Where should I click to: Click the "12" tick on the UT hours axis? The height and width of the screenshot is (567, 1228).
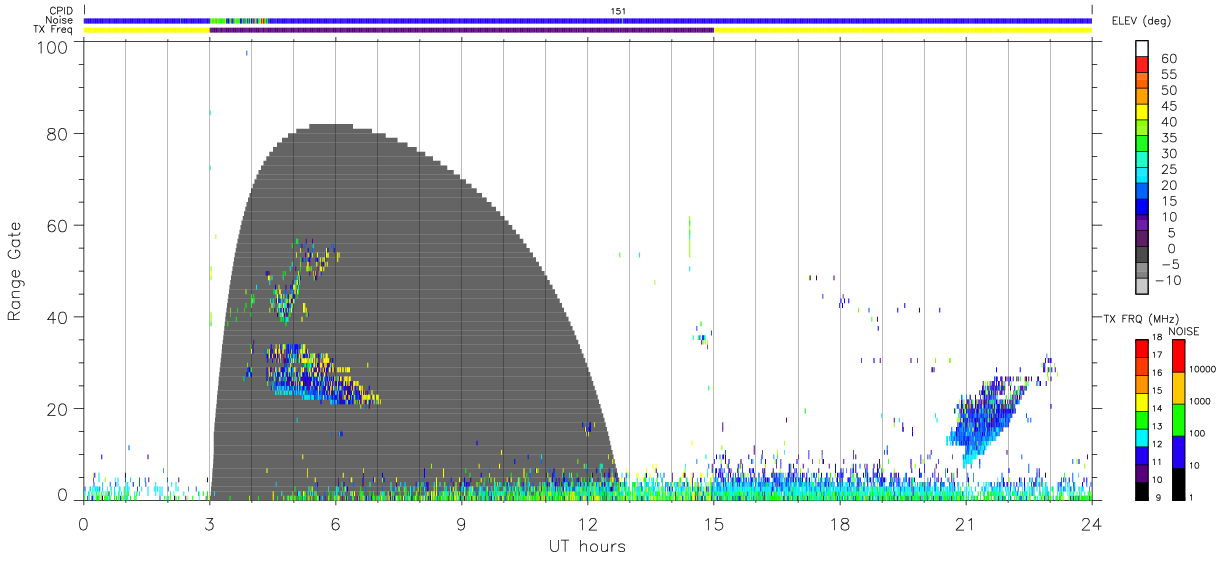(x=588, y=523)
